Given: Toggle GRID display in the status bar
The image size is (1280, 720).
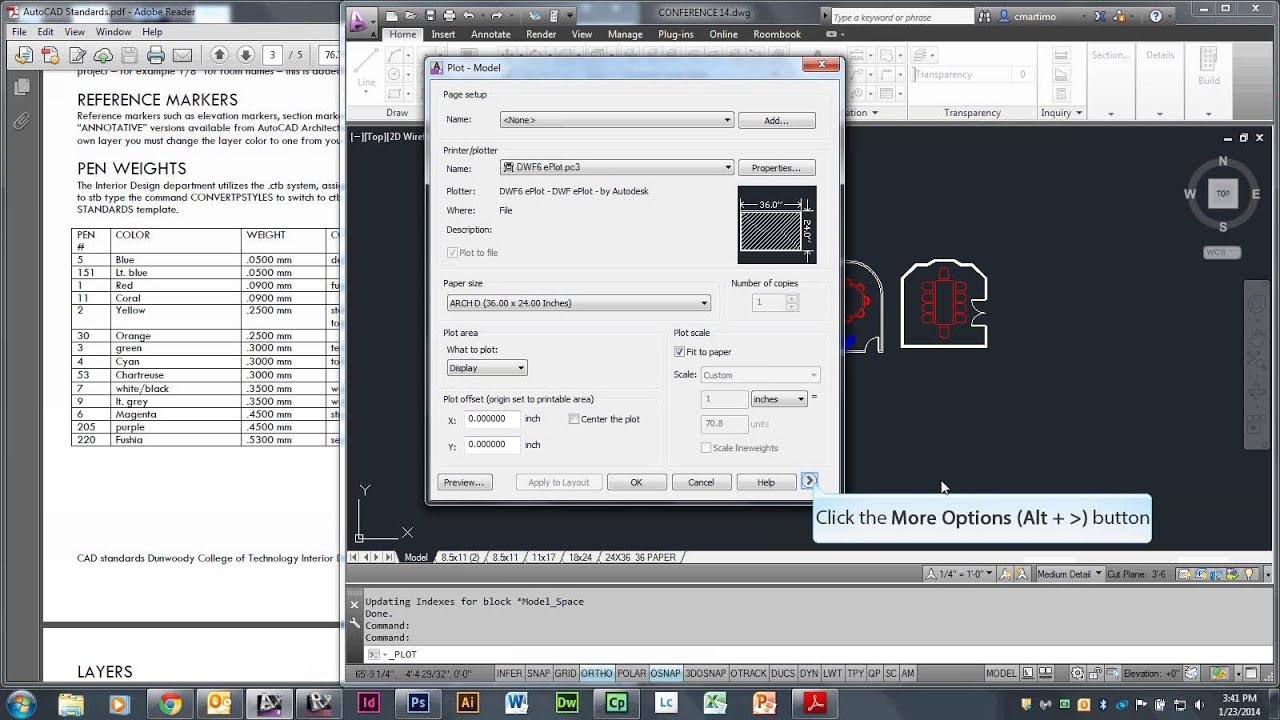Looking at the screenshot, I should tap(566, 674).
